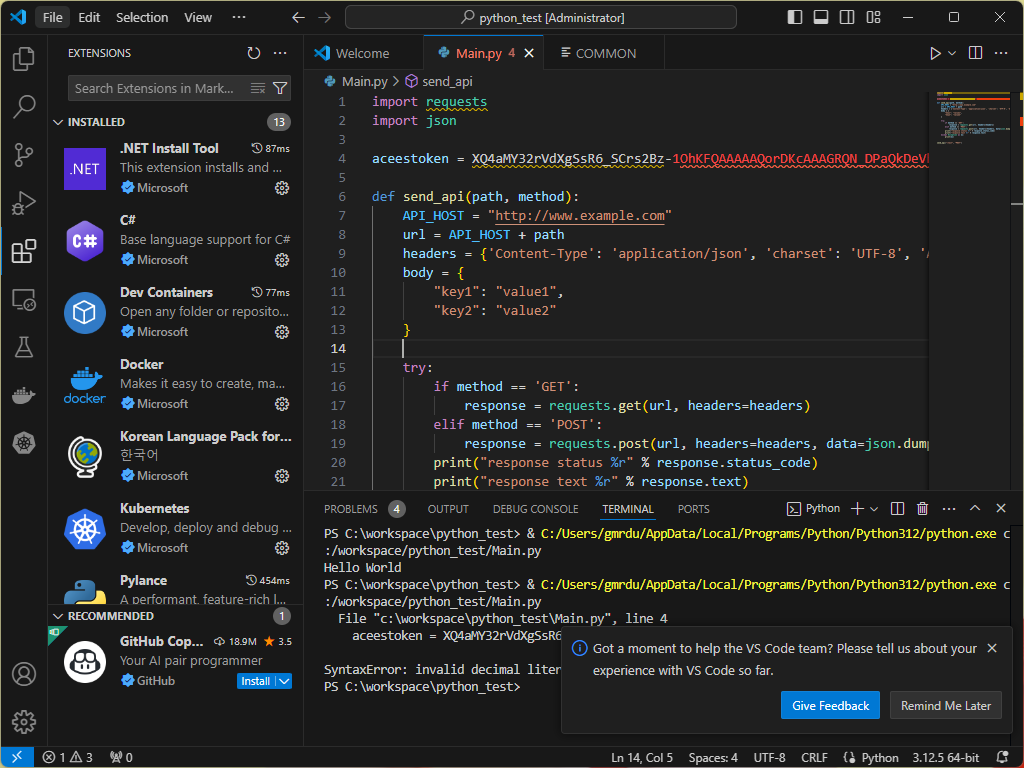Show the PORTS panel tab

coord(694,509)
